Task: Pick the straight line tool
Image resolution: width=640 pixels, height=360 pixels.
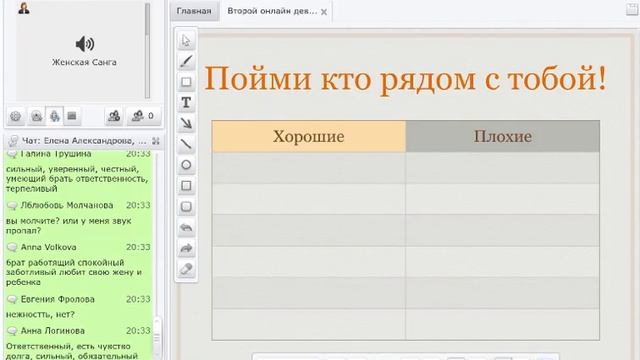Action: pos(186,144)
